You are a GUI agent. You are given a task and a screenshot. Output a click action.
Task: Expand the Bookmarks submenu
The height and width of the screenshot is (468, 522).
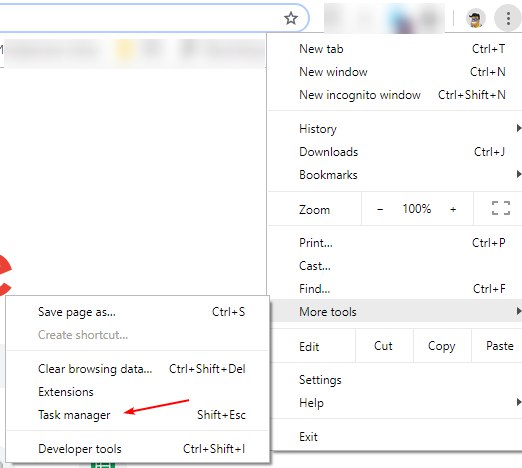[395, 175]
